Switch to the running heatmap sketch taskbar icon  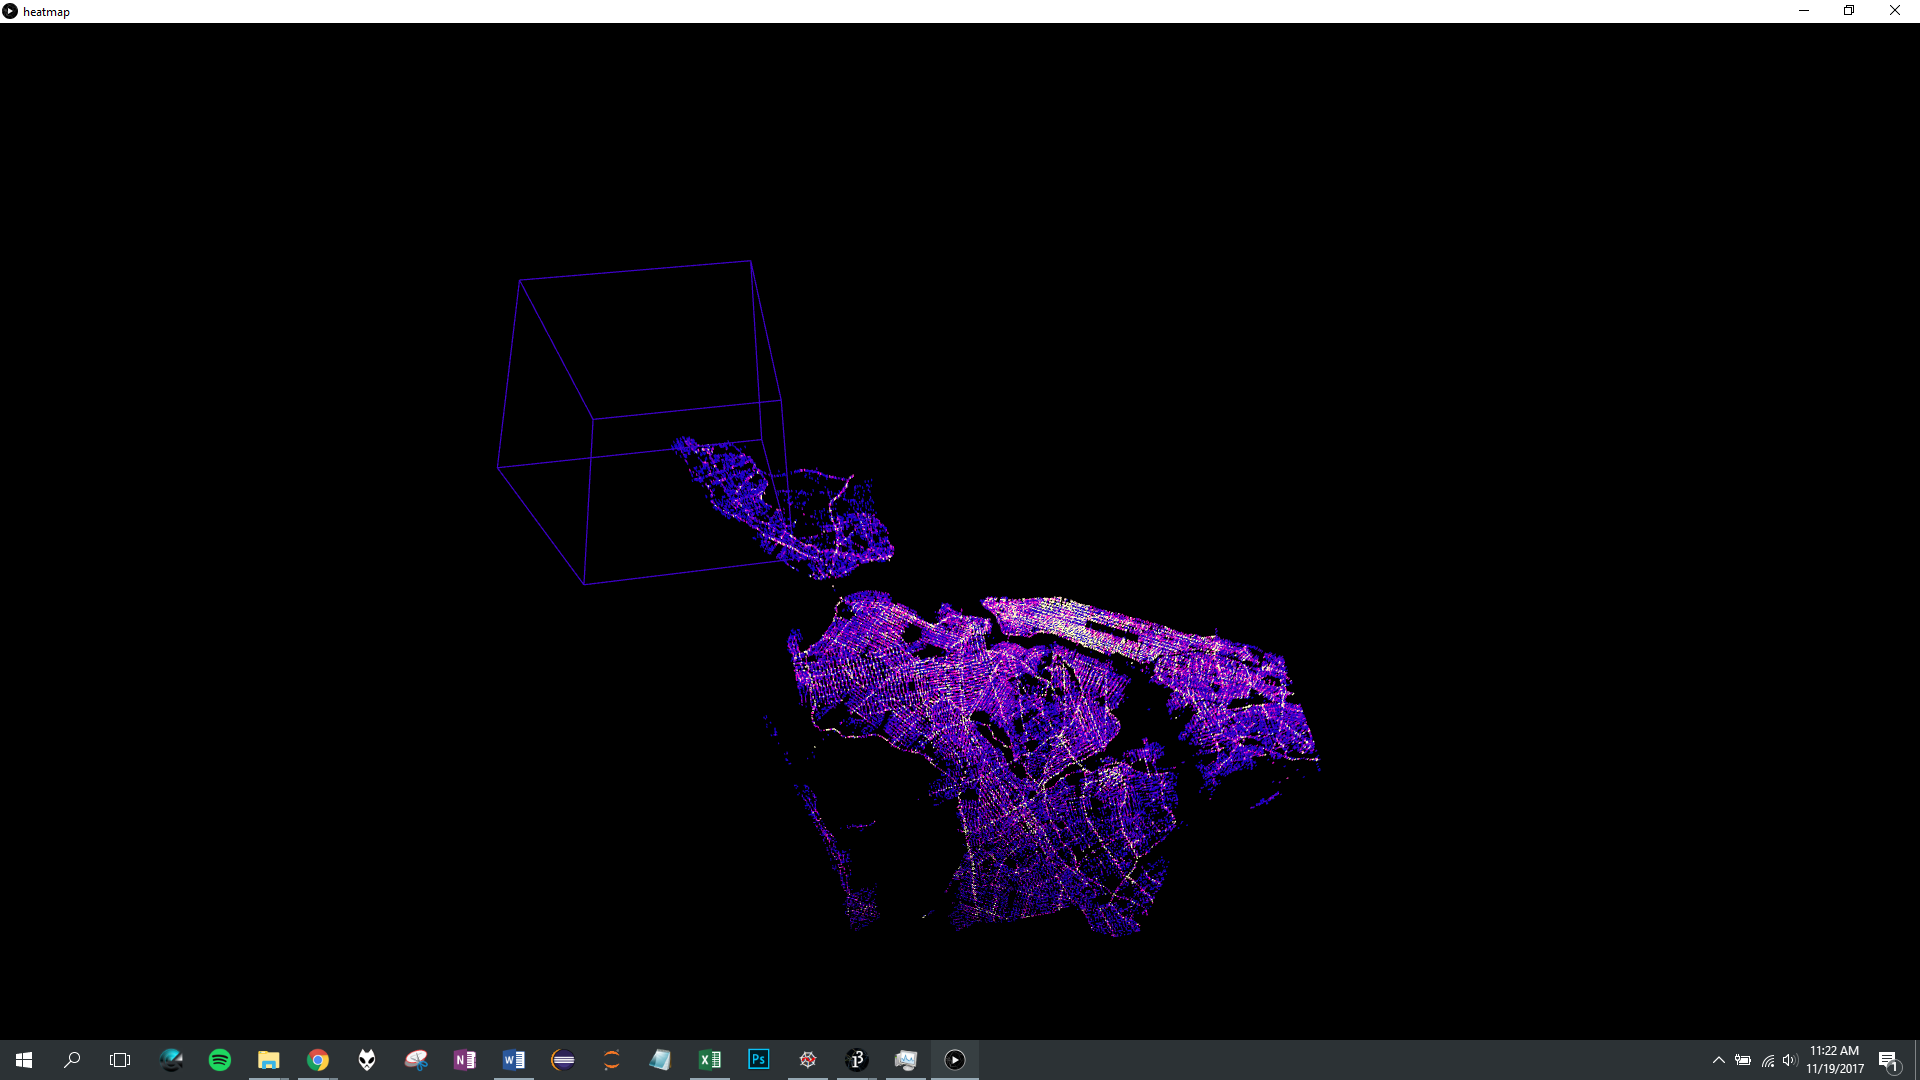coord(955,1060)
